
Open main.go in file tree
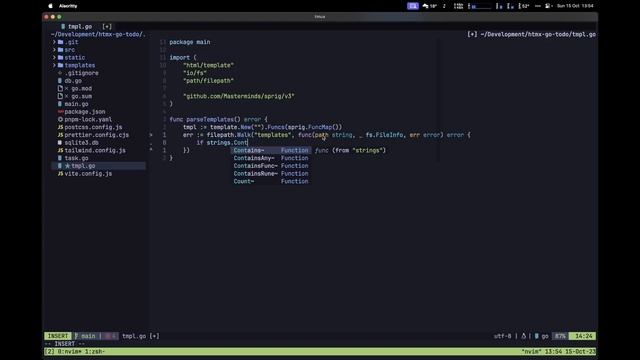tap(76, 104)
